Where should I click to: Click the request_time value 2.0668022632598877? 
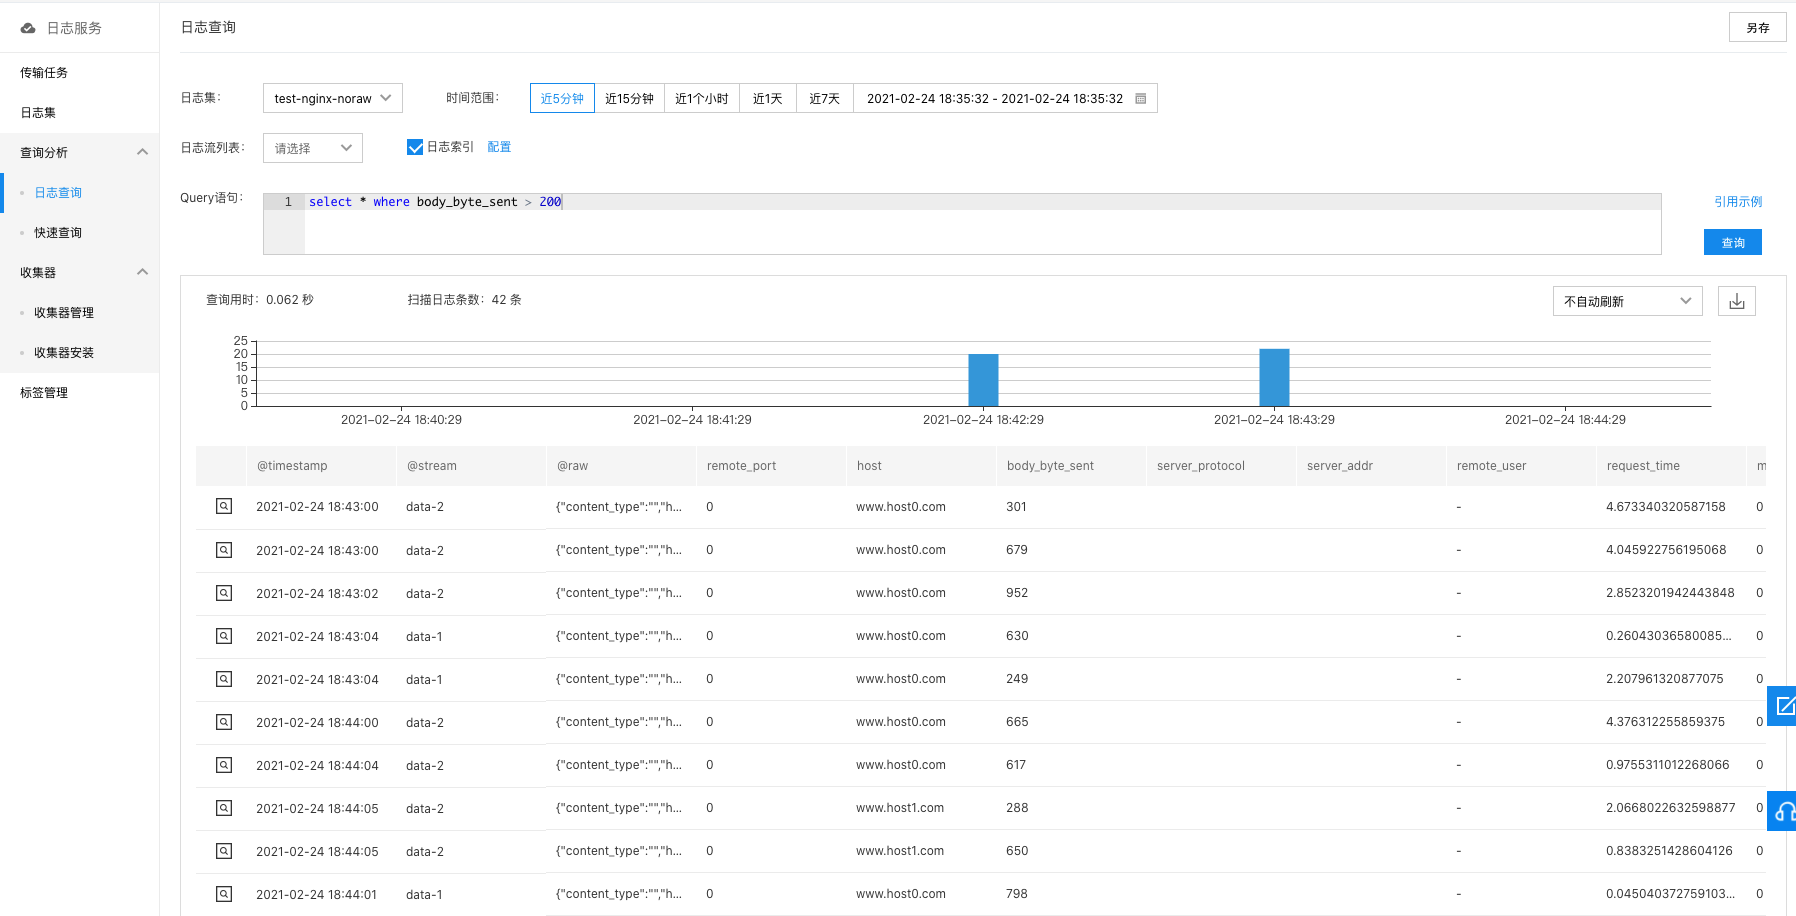(1671, 808)
